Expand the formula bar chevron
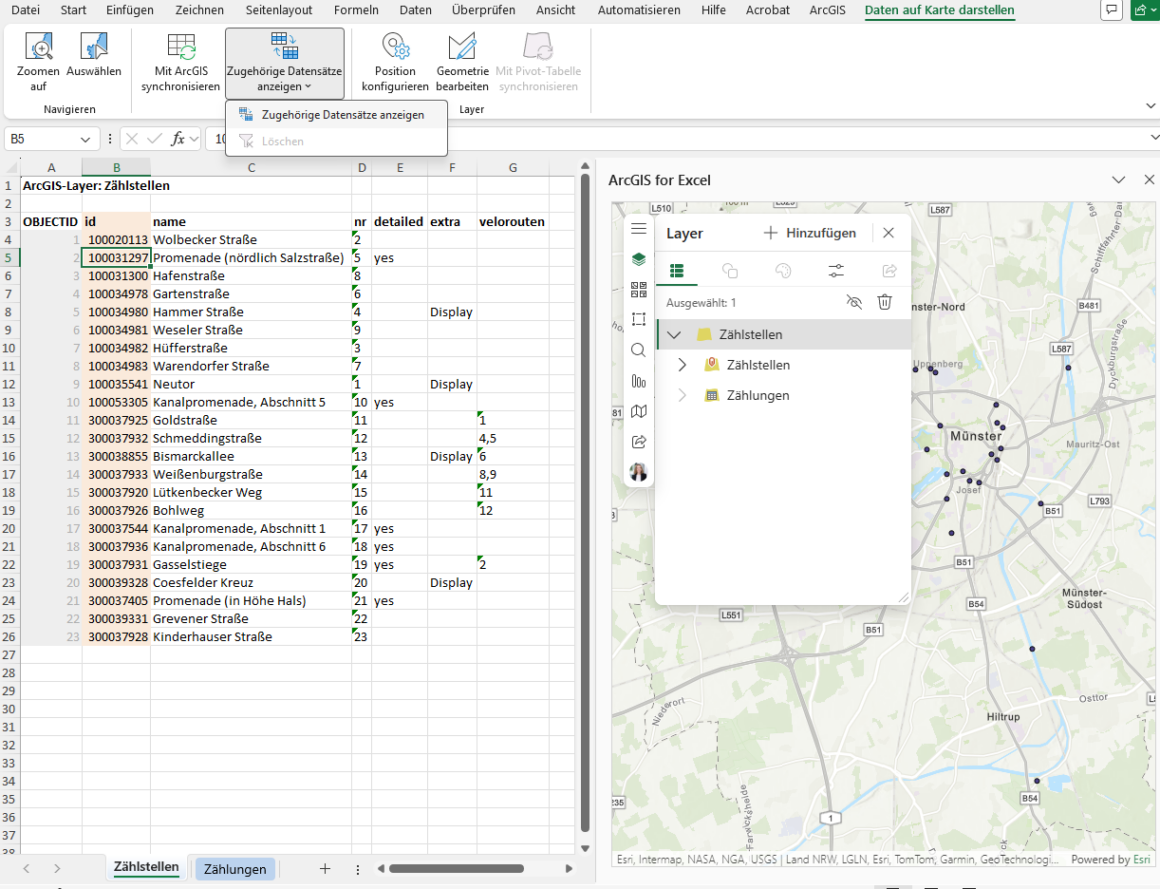The height and width of the screenshot is (889, 1160). click(1154, 138)
